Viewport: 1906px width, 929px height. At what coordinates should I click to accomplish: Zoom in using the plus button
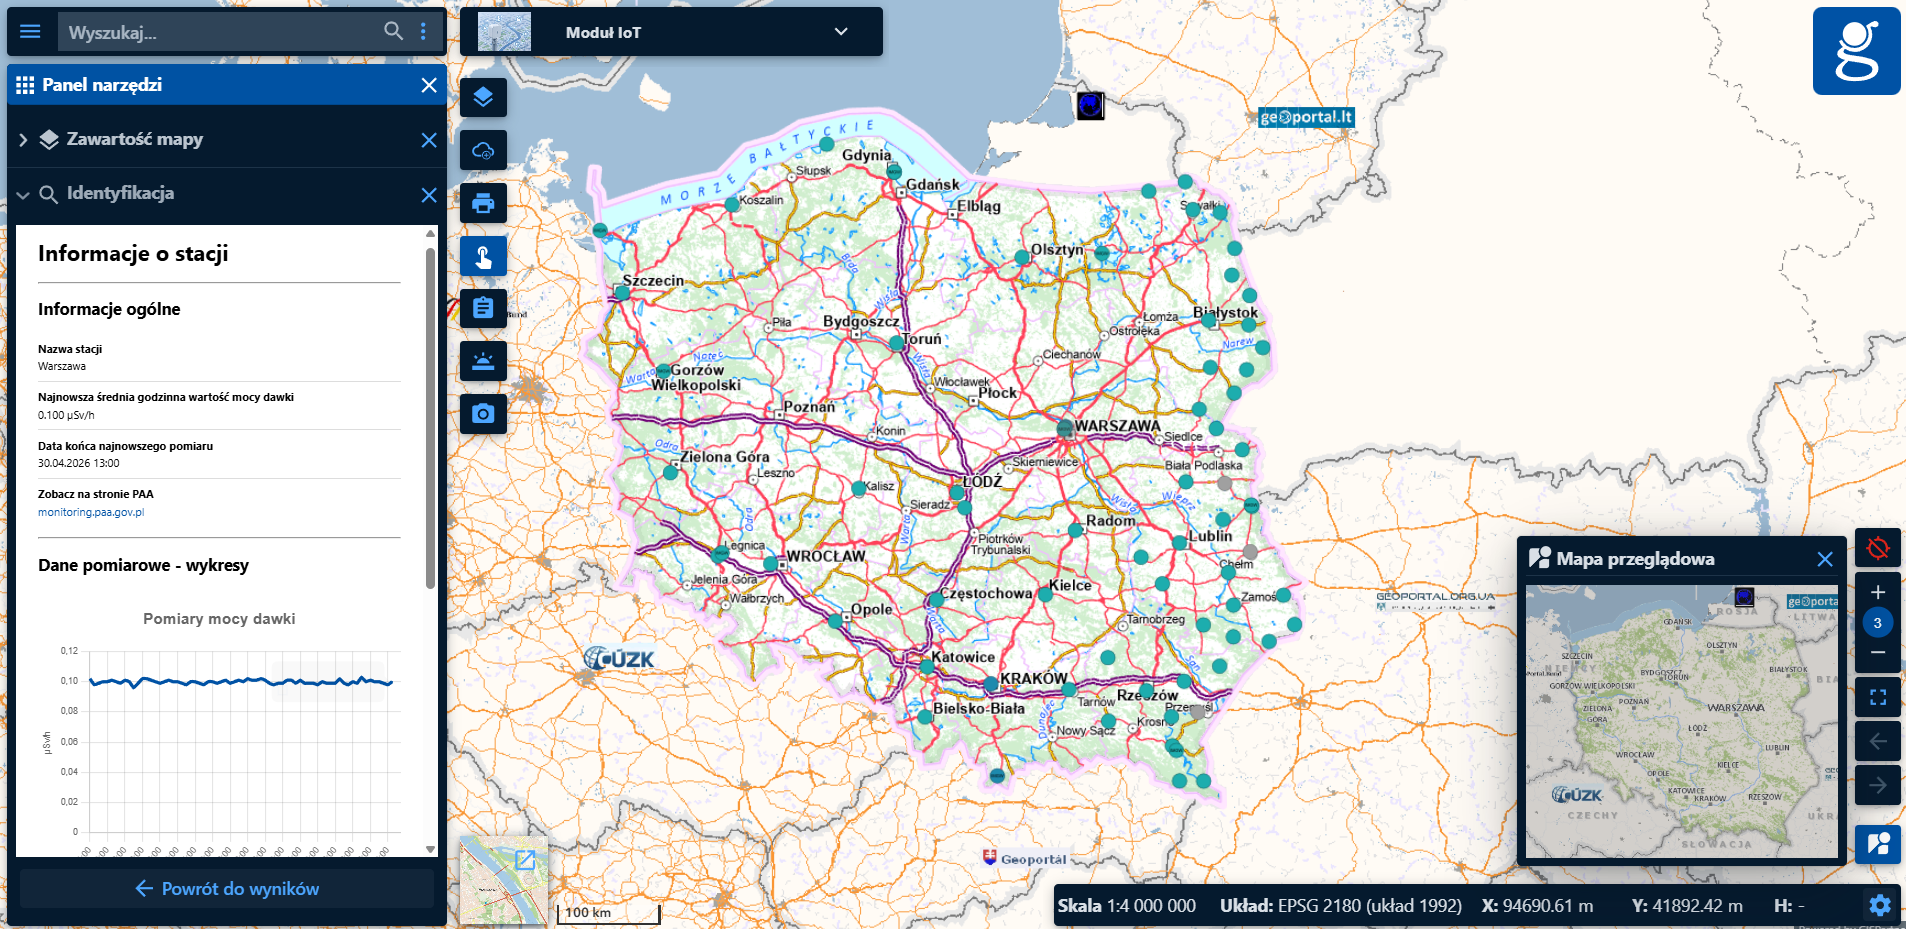[1877, 592]
